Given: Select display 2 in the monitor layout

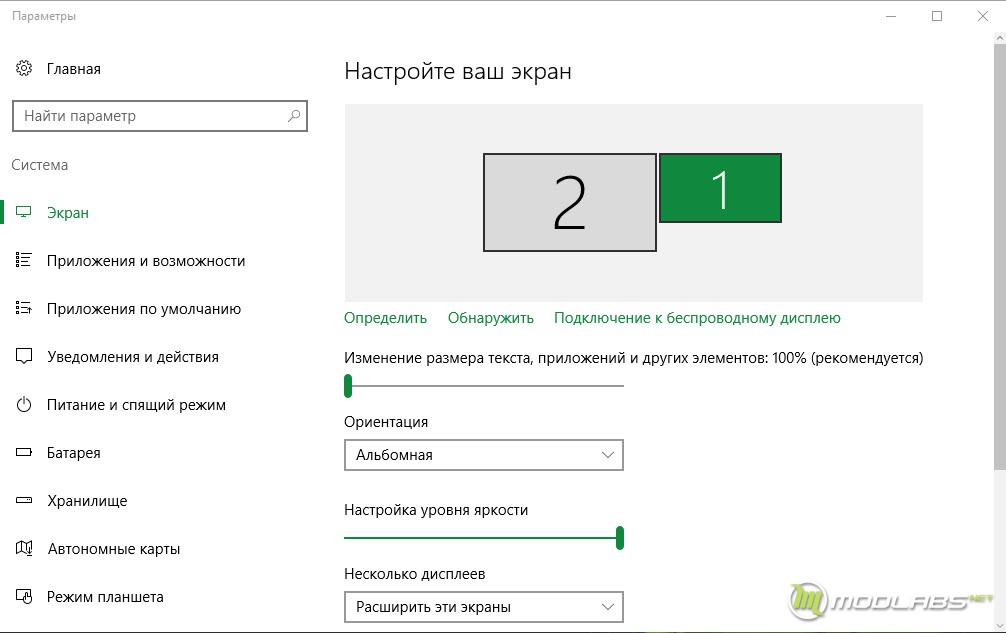Looking at the screenshot, I should (570, 202).
